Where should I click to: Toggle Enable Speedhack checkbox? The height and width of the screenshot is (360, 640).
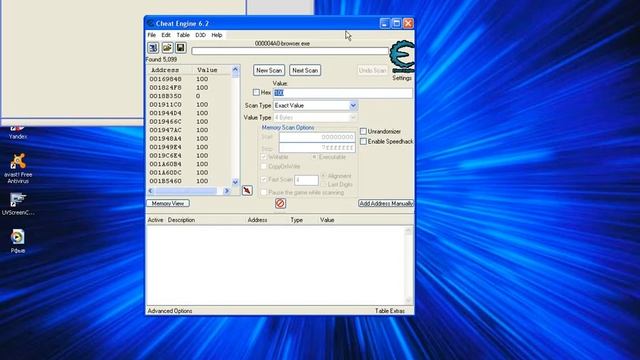(x=363, y=141)
